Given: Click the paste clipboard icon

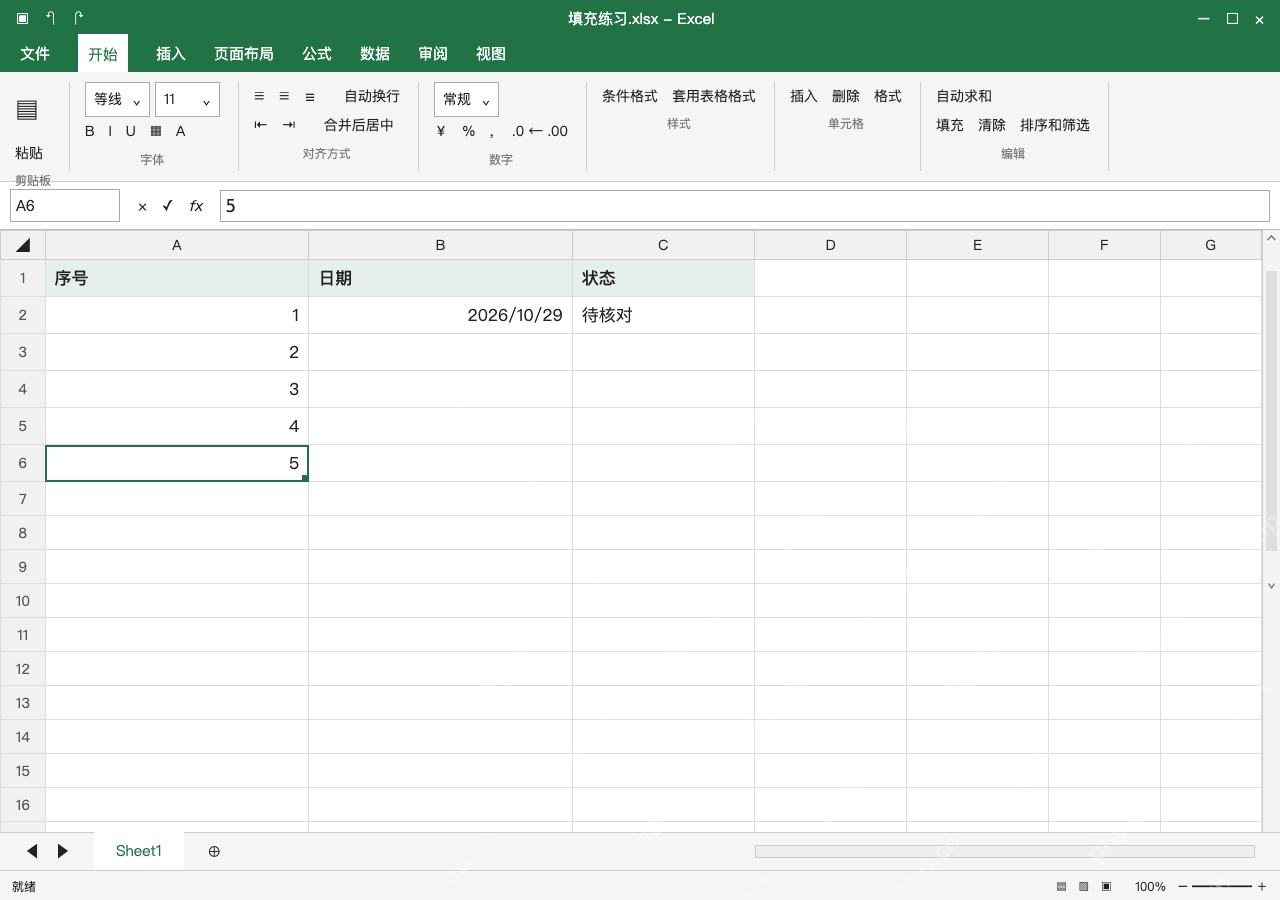Looking at the screenshot, I should coord(27,110).
